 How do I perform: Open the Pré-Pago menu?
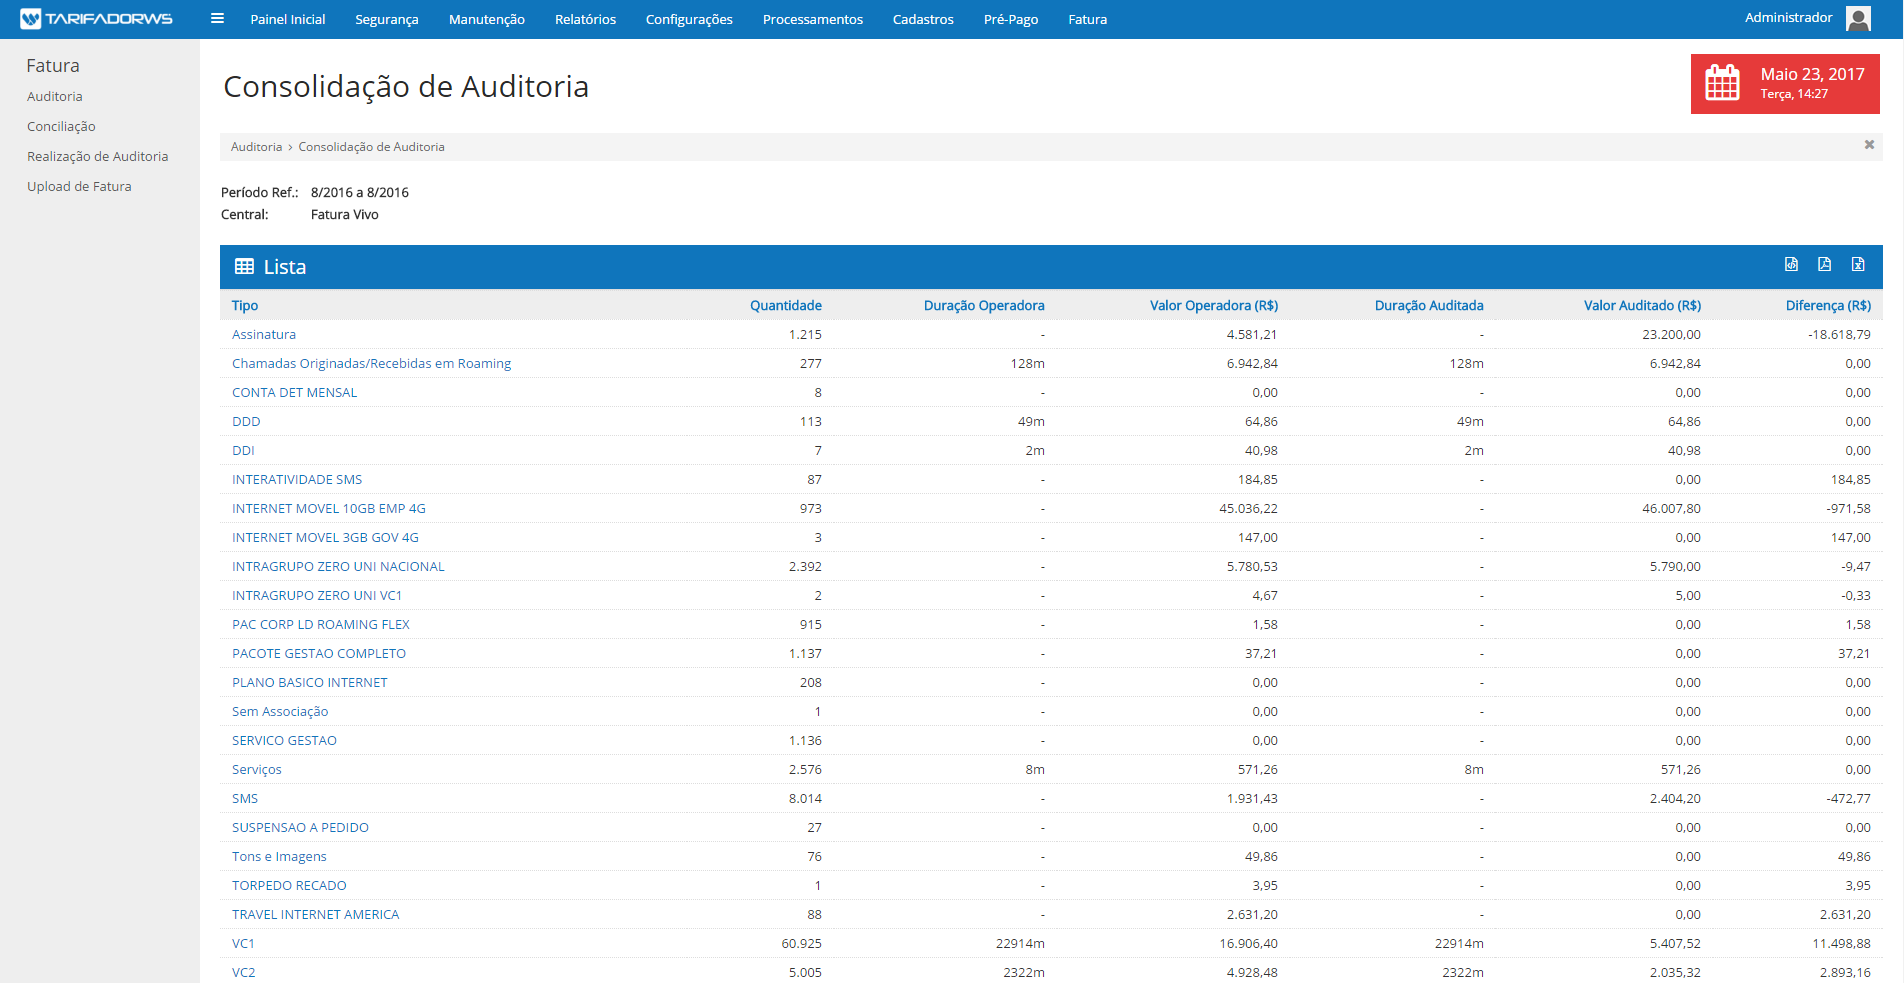pyautogui.click(x=1011, y=19)
